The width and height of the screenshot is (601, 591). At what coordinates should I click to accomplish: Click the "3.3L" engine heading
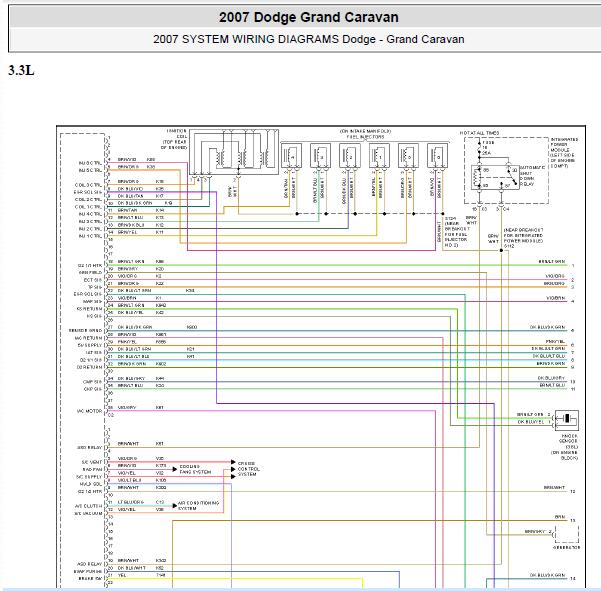(x=21, y=71)
